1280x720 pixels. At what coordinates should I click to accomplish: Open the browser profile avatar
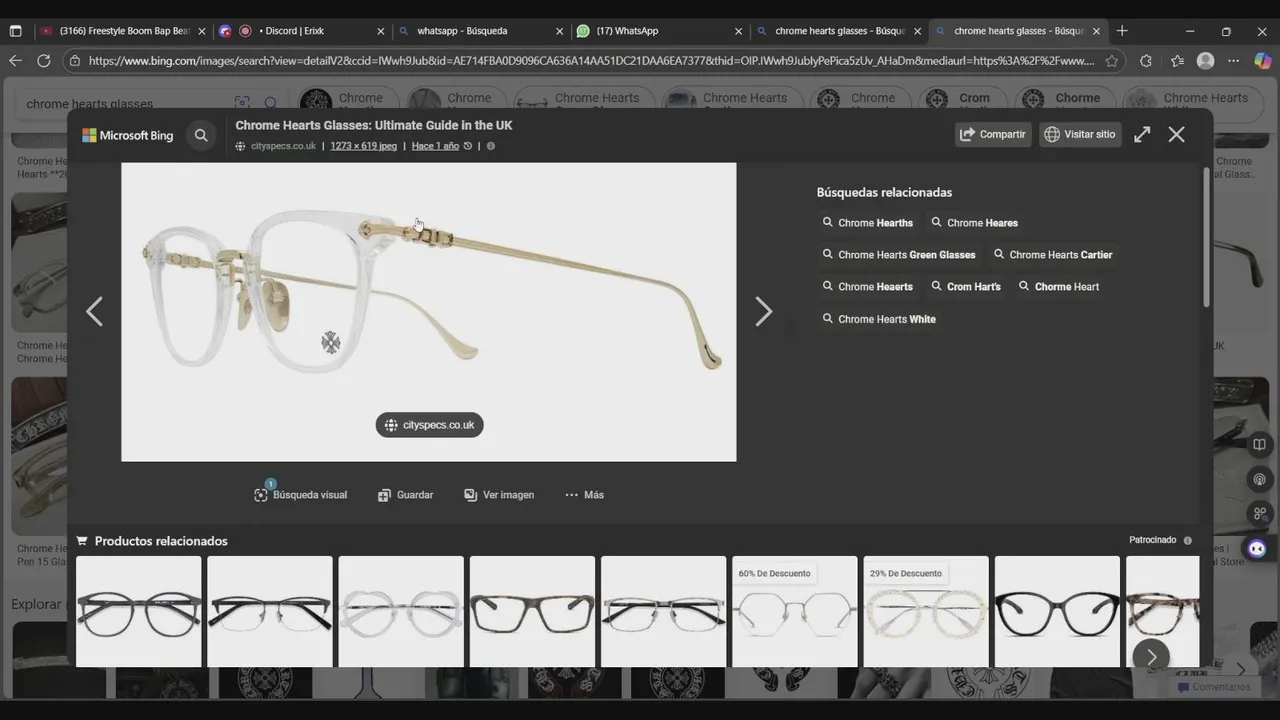[x=1206, y=61]
